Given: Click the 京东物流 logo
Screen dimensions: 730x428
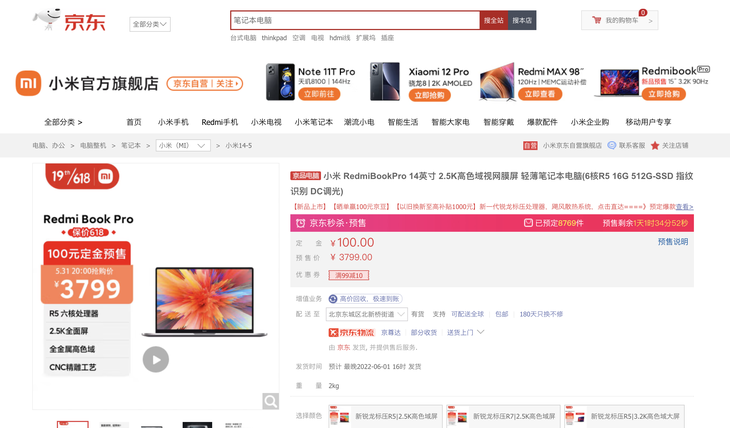Looking at the screenshot, I should (351, 333).
